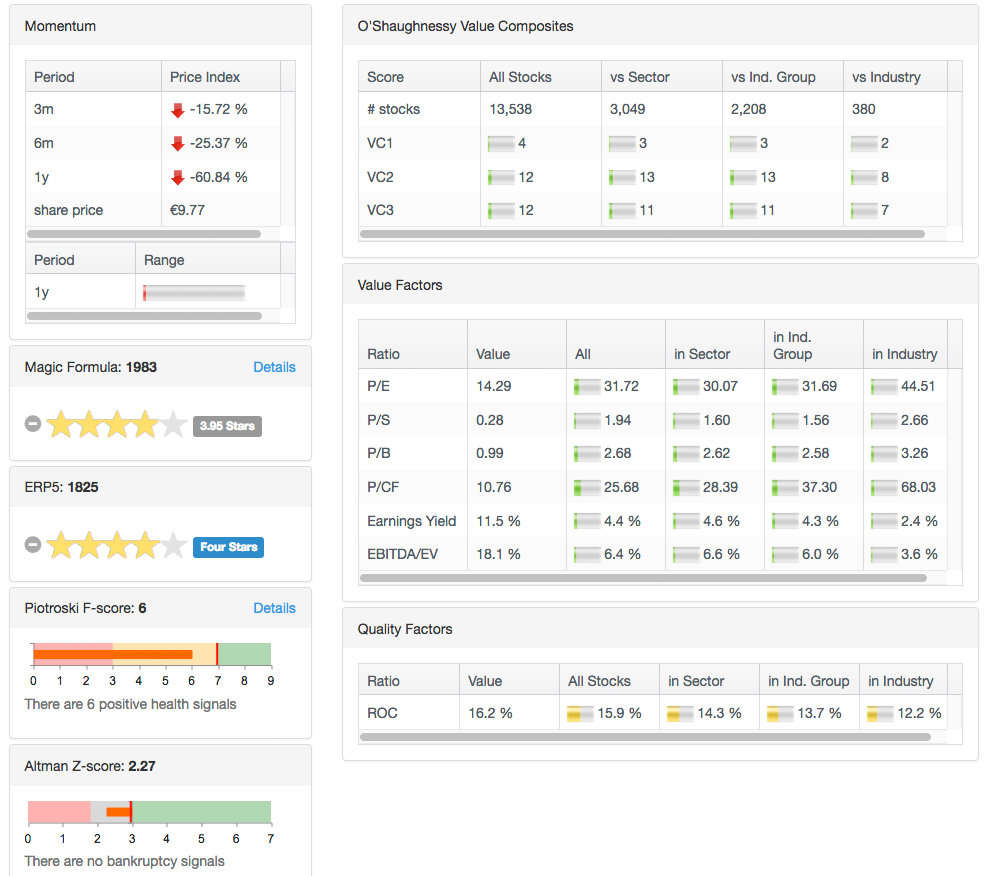Click the first gold star in ERP5 rating

click(x=60, y=546)
